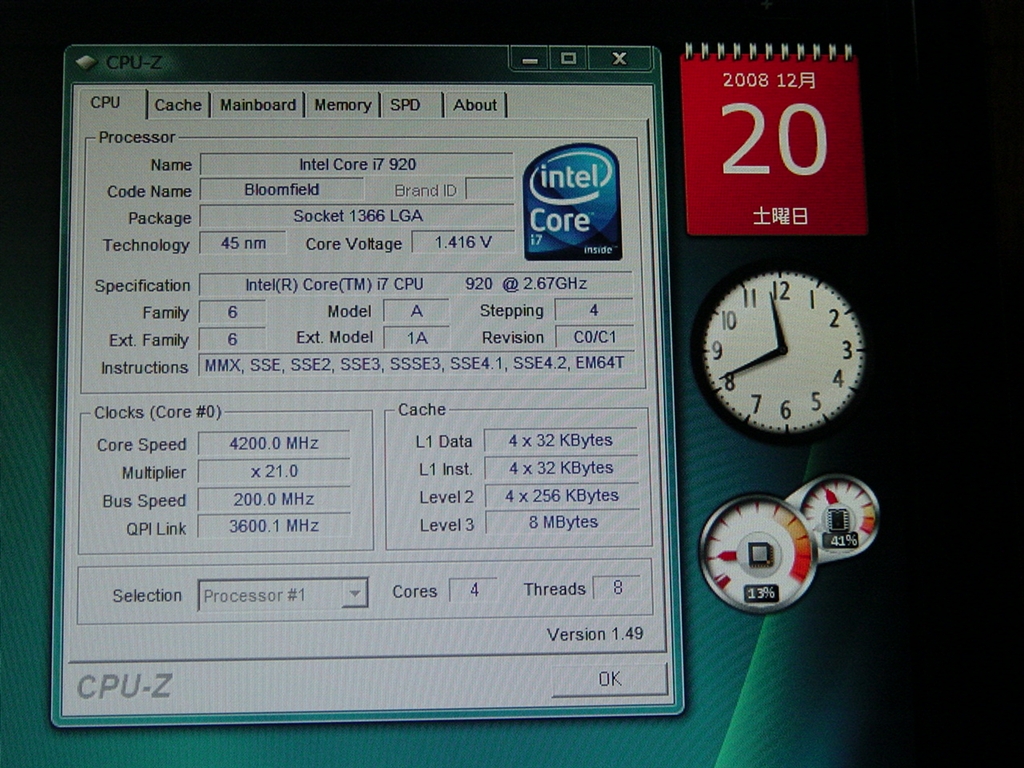Click the 2008 12月 text on calendar
Screen dimensions: 1024x768
769,80
